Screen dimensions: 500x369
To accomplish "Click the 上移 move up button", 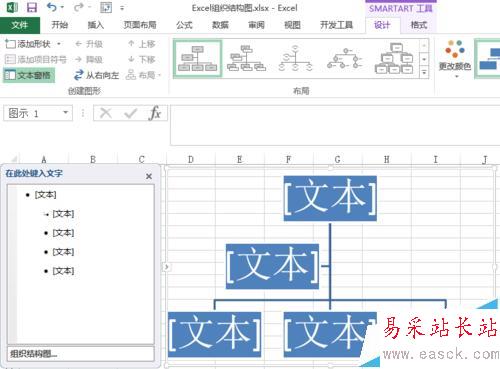I will click(x=142, y=44).
